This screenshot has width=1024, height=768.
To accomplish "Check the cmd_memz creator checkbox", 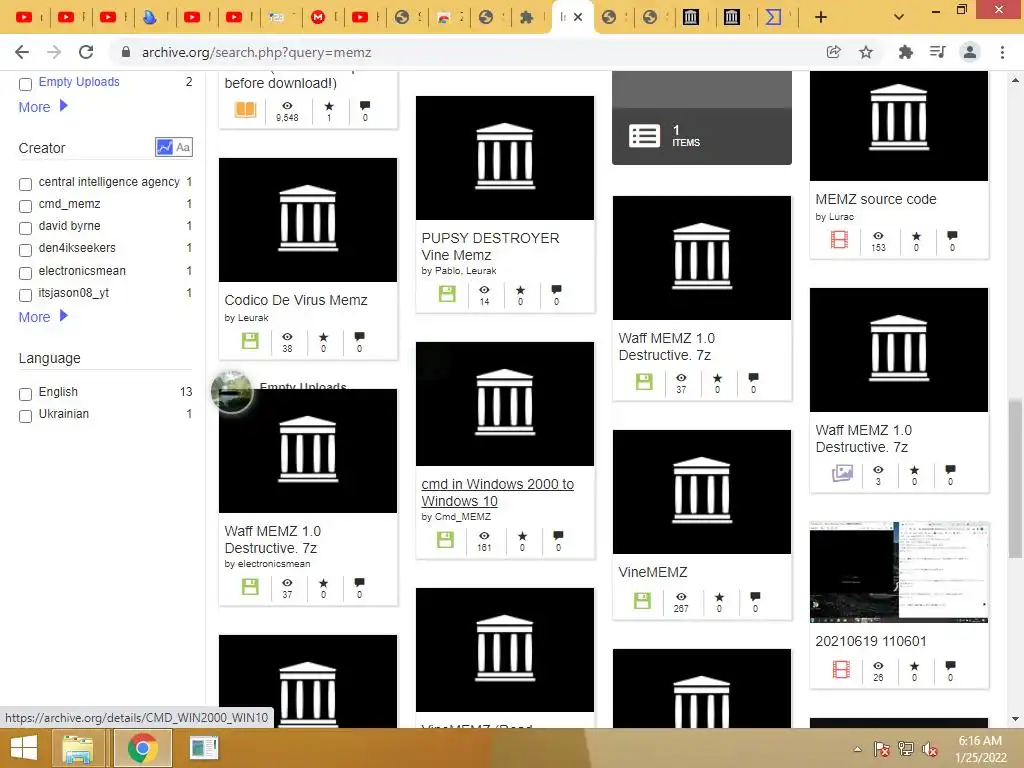I will [25, 206].
